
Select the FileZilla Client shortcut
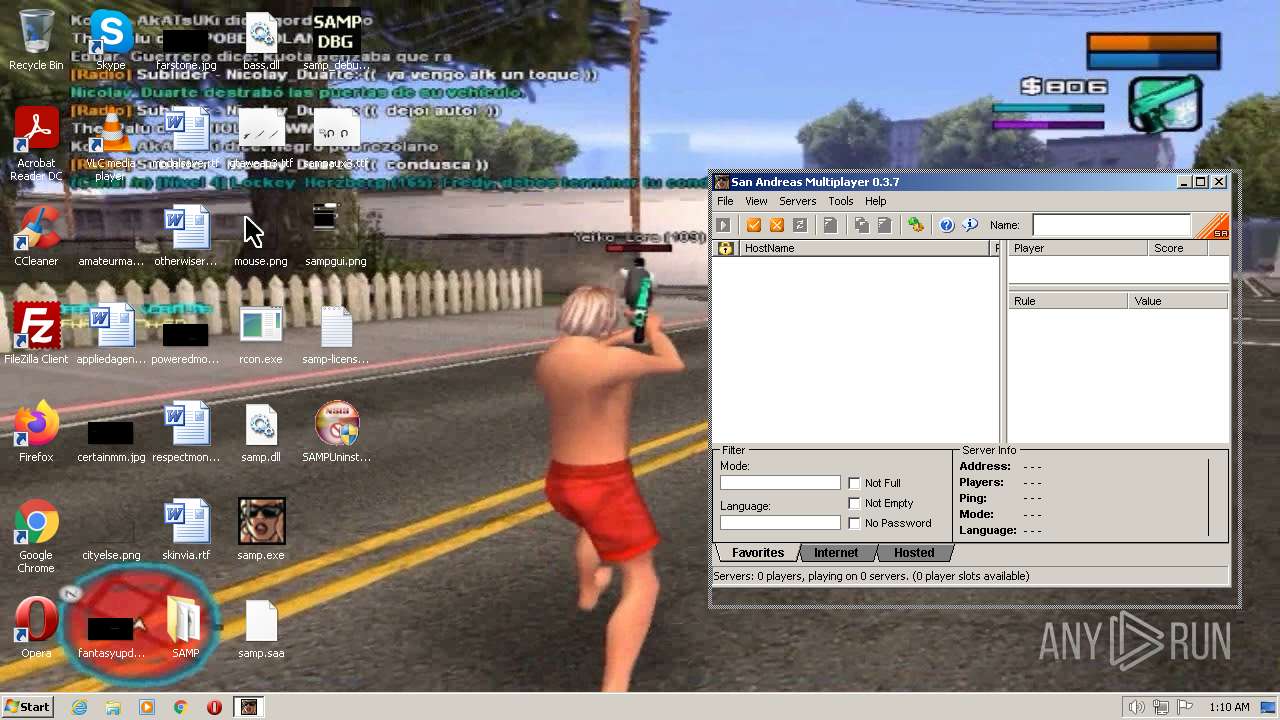pos(36,335)
